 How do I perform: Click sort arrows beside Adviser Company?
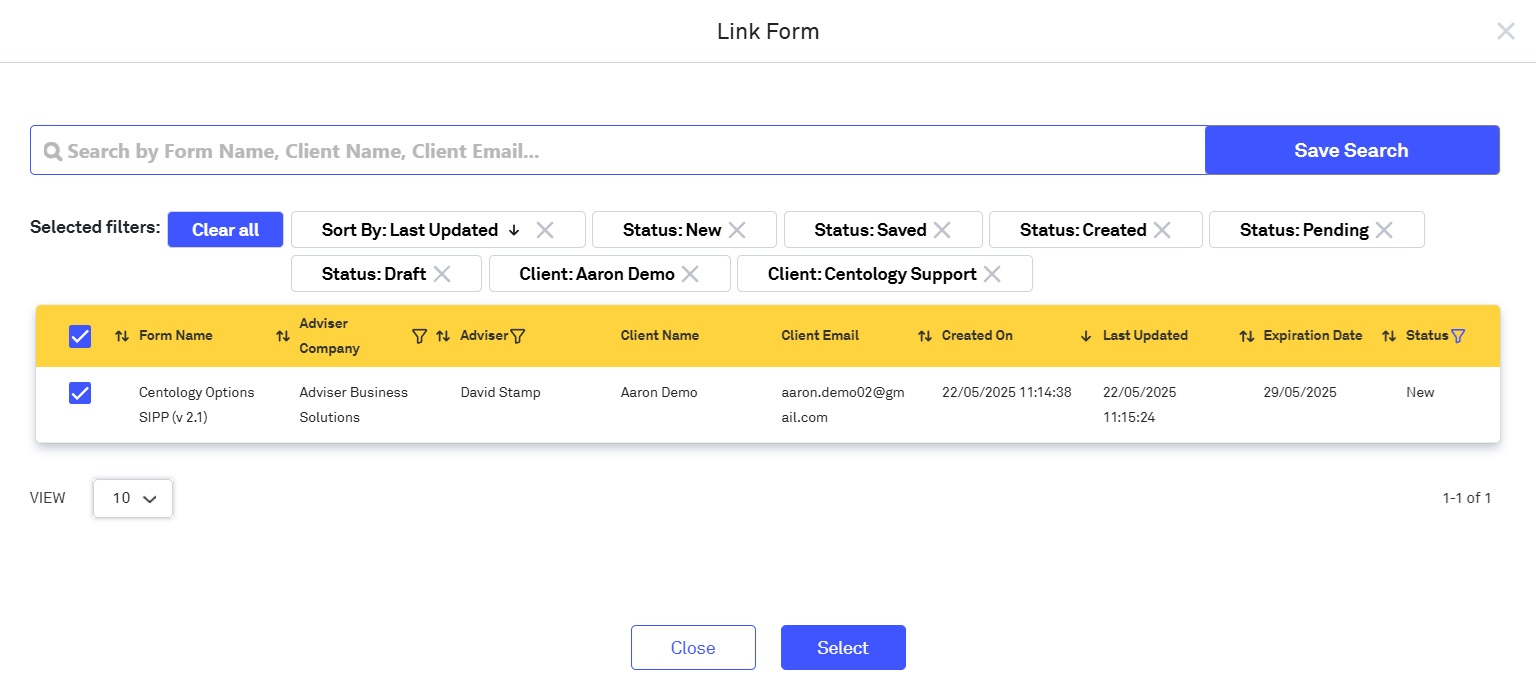pyautogui.click(x=283, y=336)
